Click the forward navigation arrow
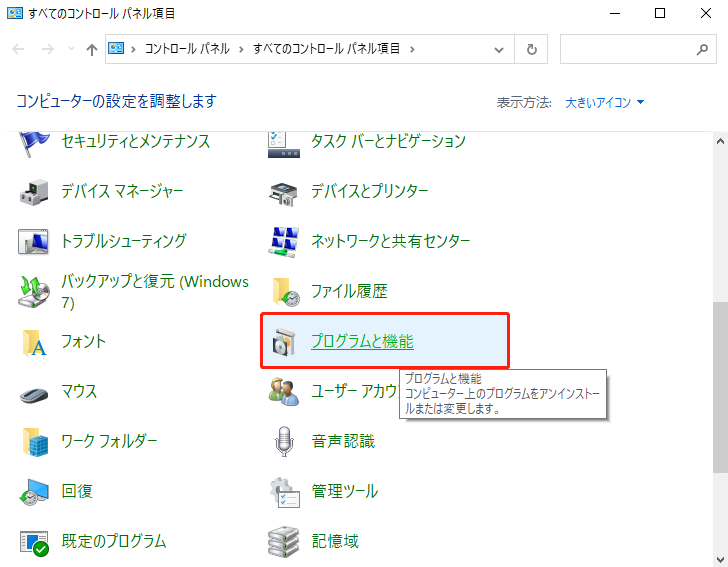The image size is (728, 567). click(x=47, y=49)
